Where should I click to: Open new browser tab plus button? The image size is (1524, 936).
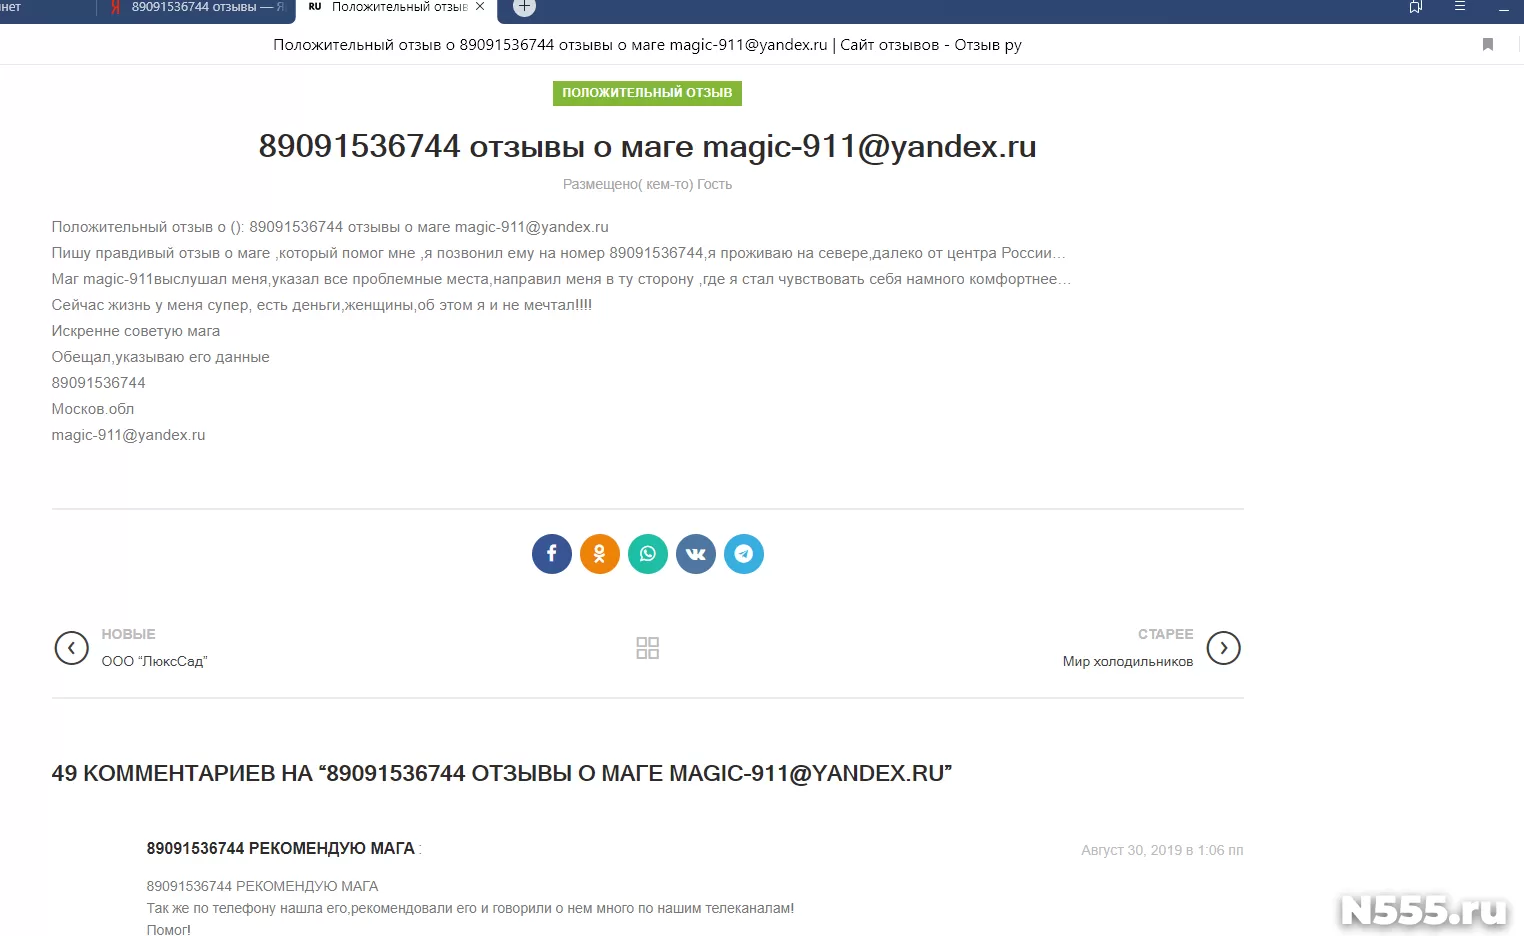pyautogui.click(x=524, y=7)
